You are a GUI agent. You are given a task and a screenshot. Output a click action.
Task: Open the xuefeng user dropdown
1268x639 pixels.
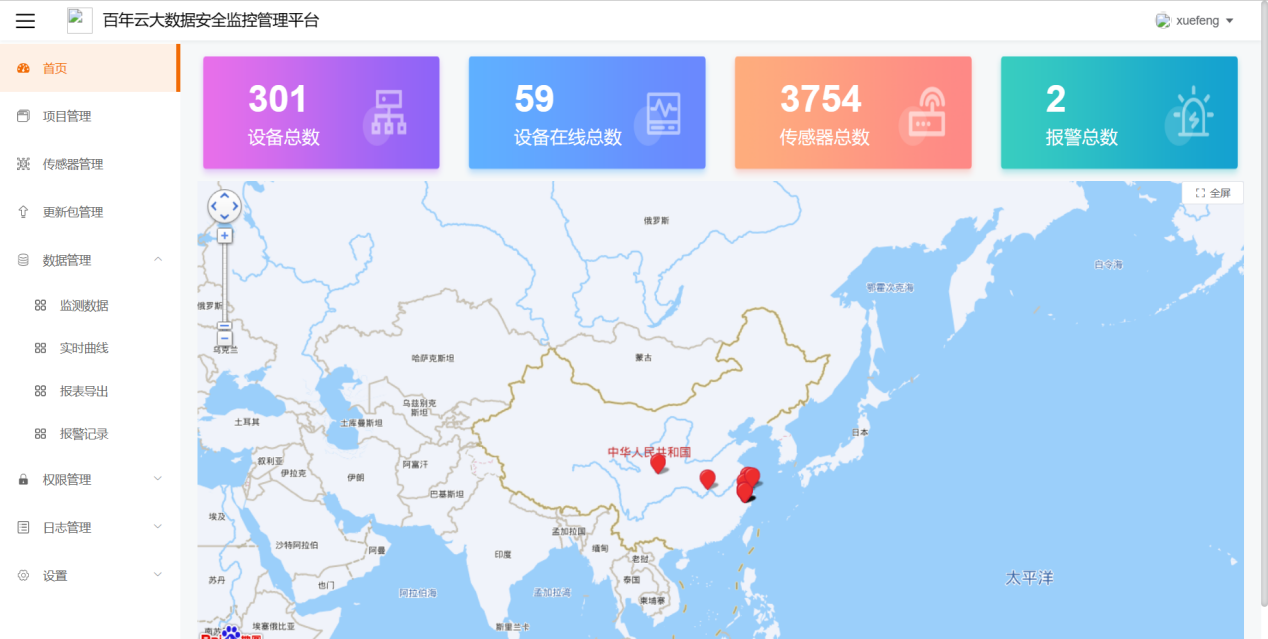click(1195, 21)
